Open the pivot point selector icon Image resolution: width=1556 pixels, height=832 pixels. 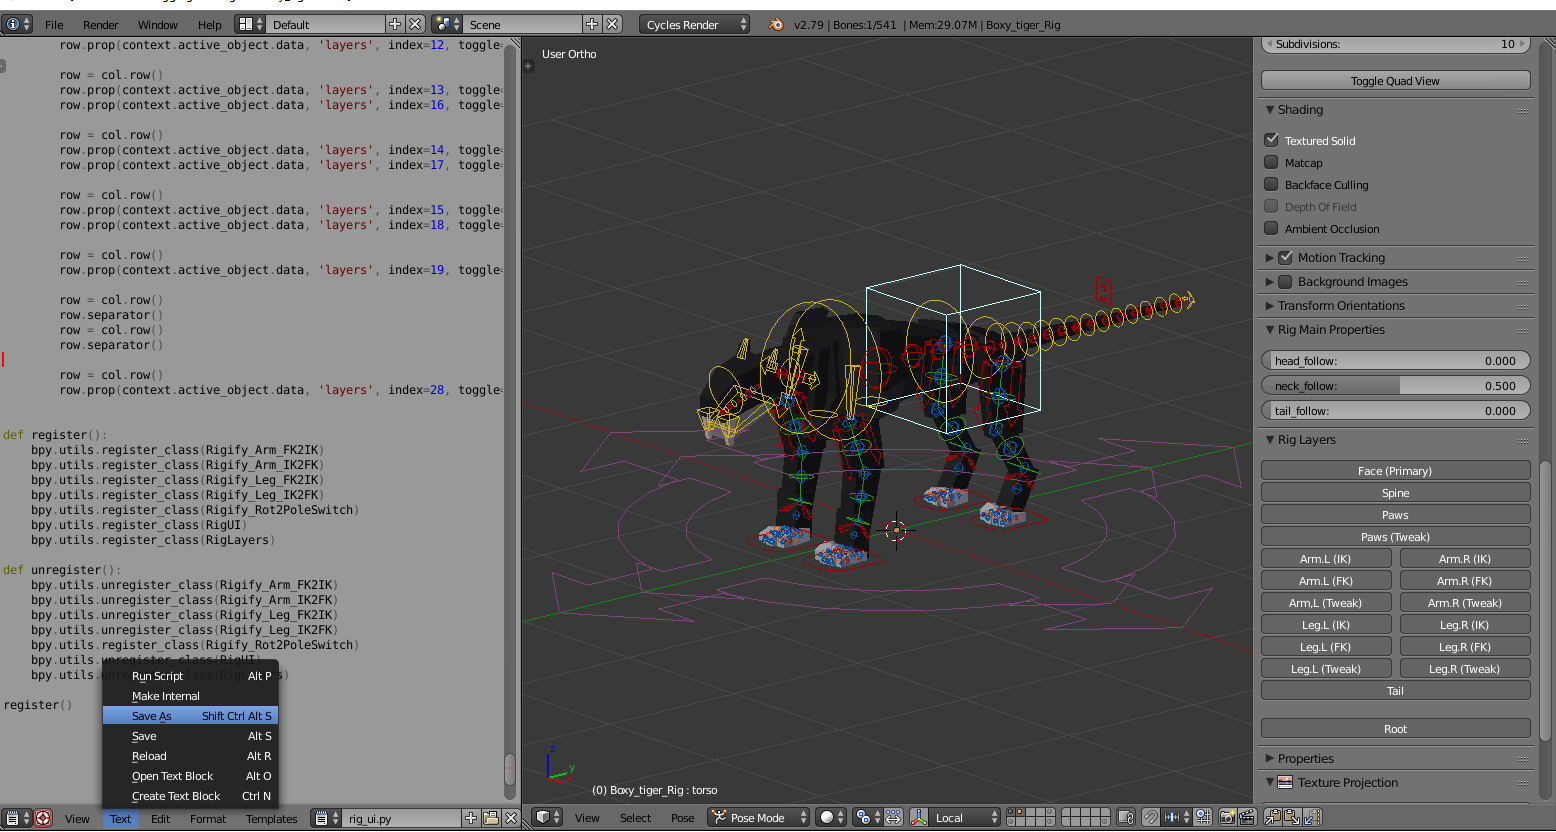coord(864,817)
